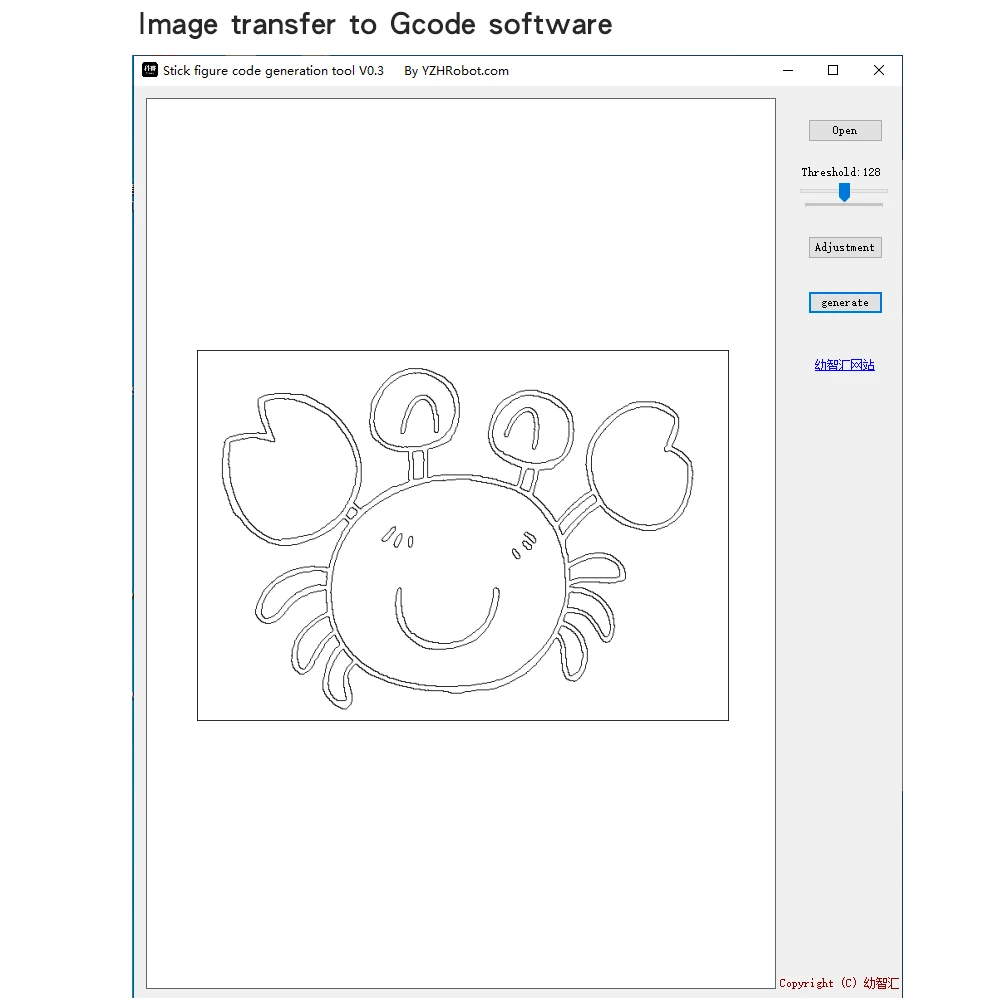Maximize the code generation tool window
Screen dimensions: 1000x1000
click(833, 70)
